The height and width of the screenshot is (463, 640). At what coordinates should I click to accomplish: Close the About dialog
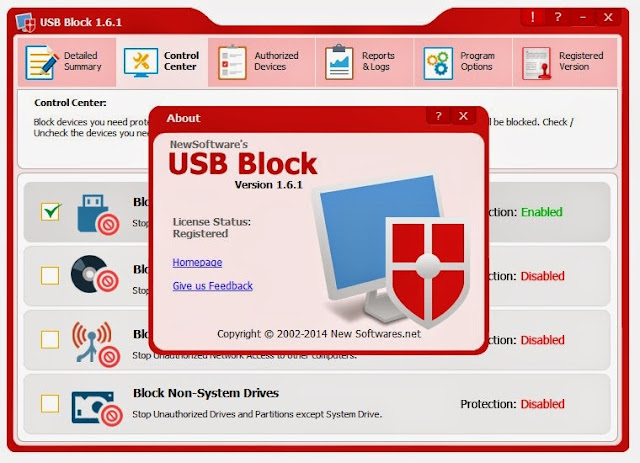tap(463, 116)
